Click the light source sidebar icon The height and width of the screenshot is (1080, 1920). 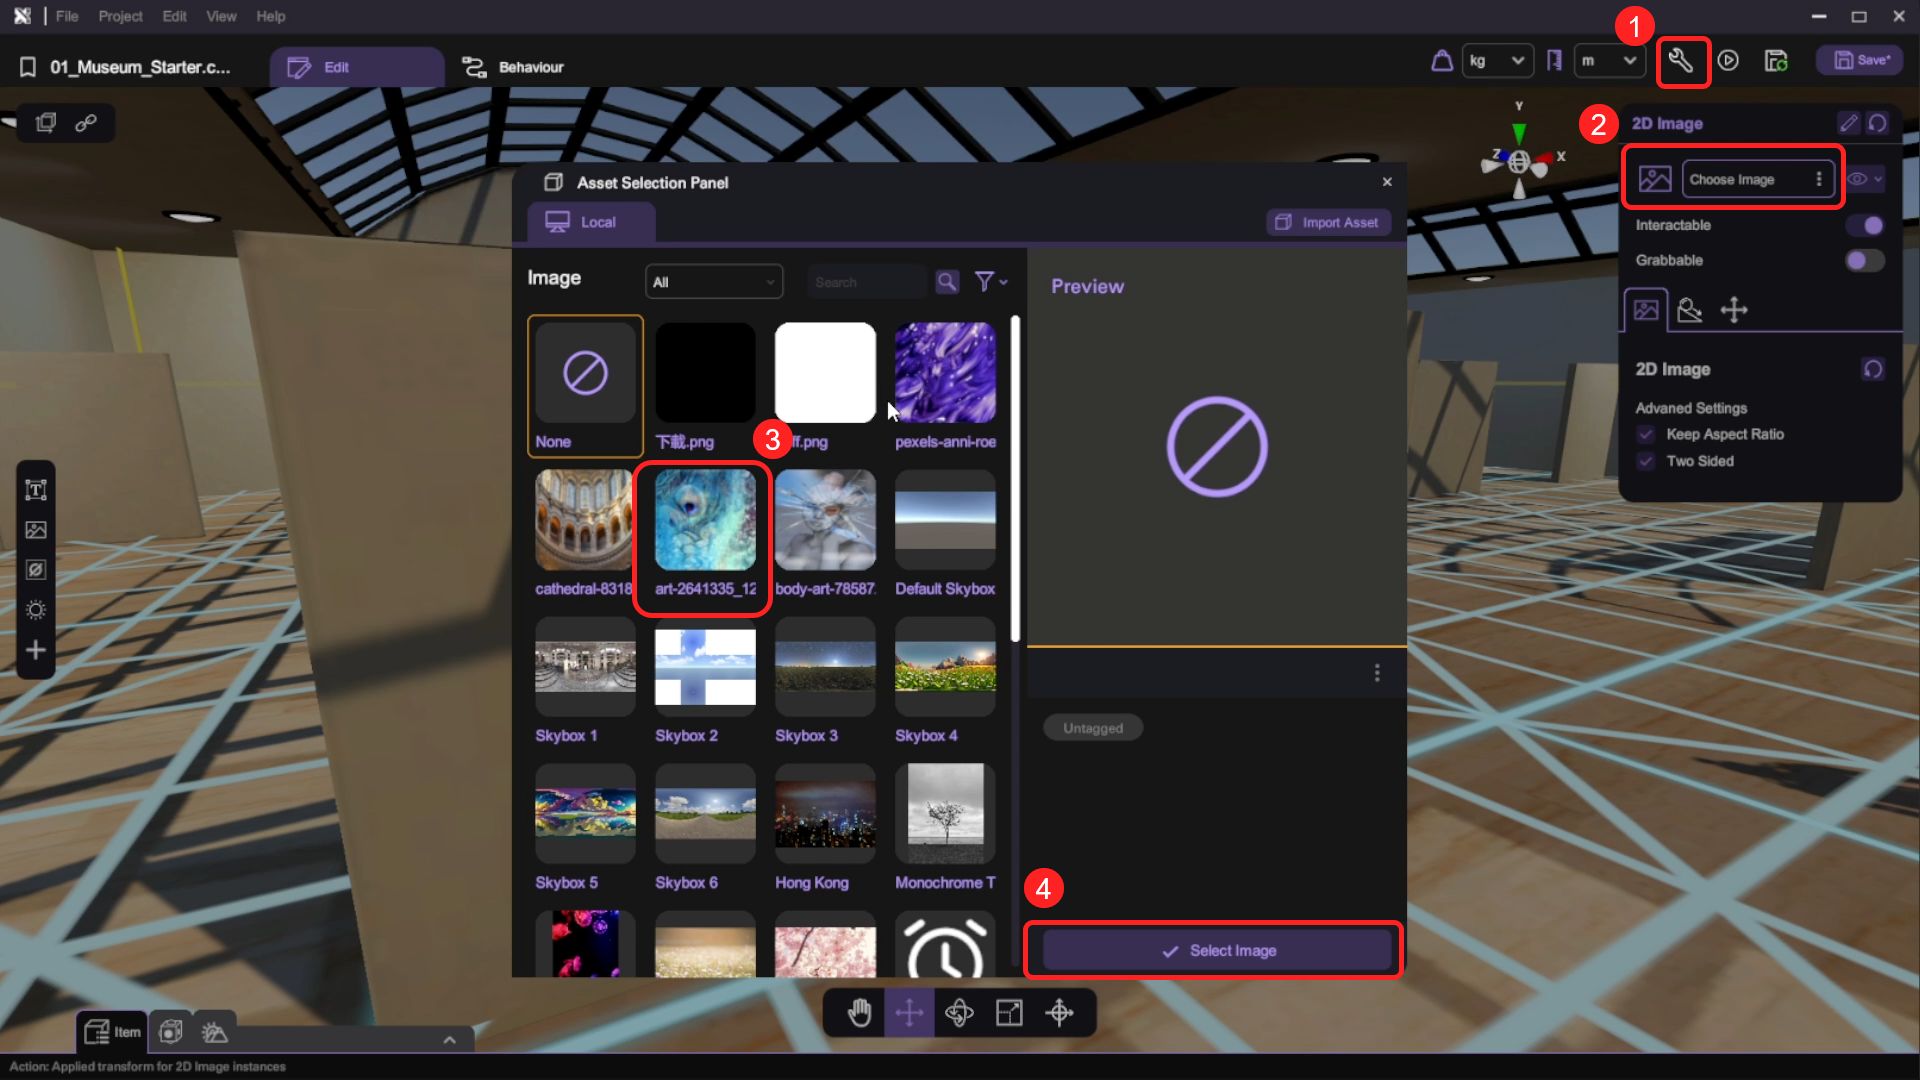pos(36,610)
